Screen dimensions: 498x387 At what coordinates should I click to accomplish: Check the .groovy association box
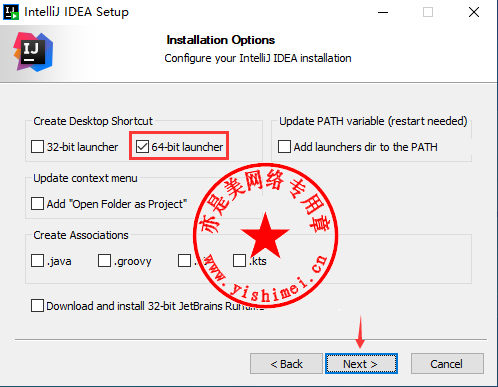tap(104, 261)
